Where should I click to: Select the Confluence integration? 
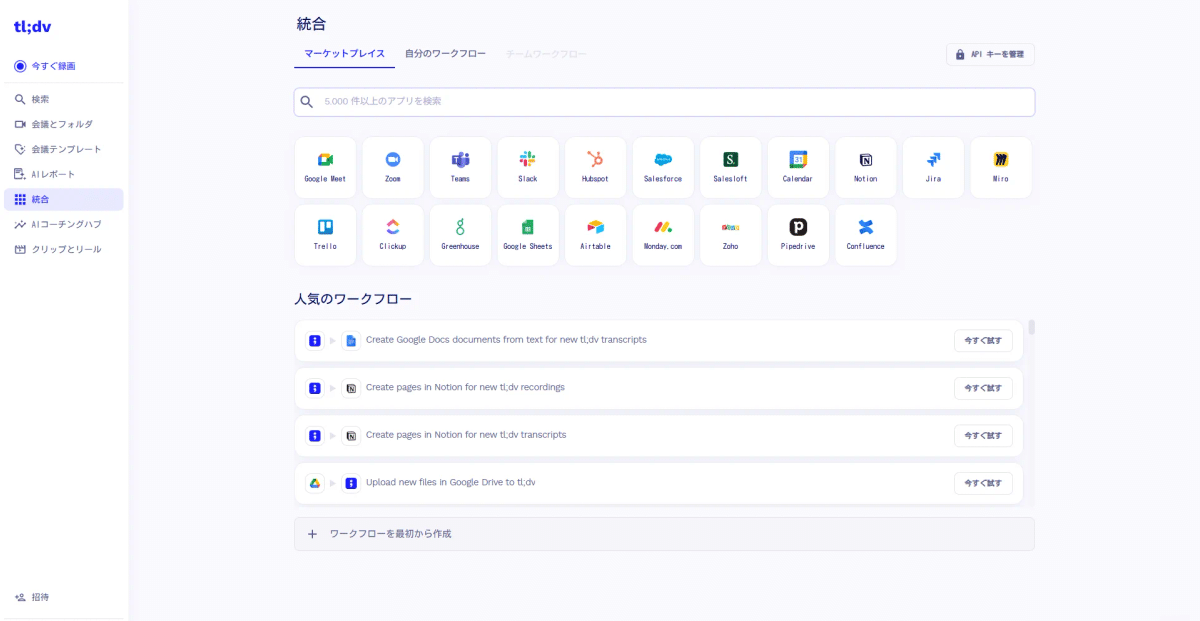pyautogui.click(x=866, y=235)
